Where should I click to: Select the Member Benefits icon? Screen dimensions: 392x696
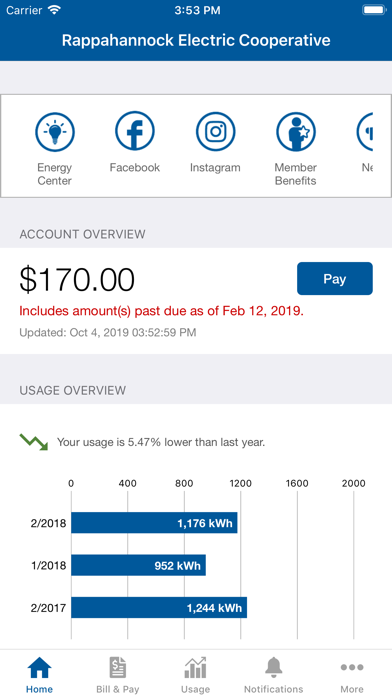pyautogui.click(x=296, y=132)
